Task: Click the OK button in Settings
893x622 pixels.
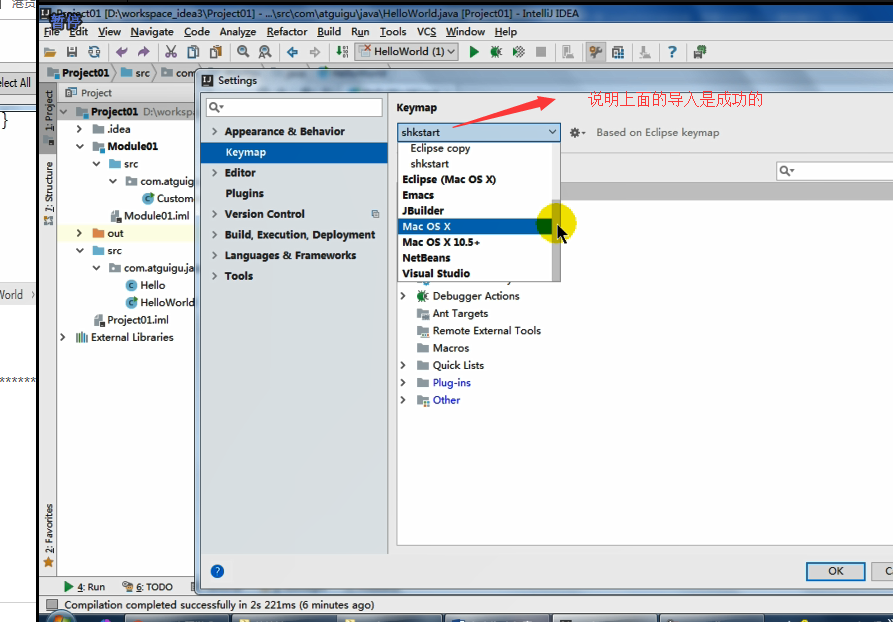Action: pyautogui.click(x=835, y=571)
